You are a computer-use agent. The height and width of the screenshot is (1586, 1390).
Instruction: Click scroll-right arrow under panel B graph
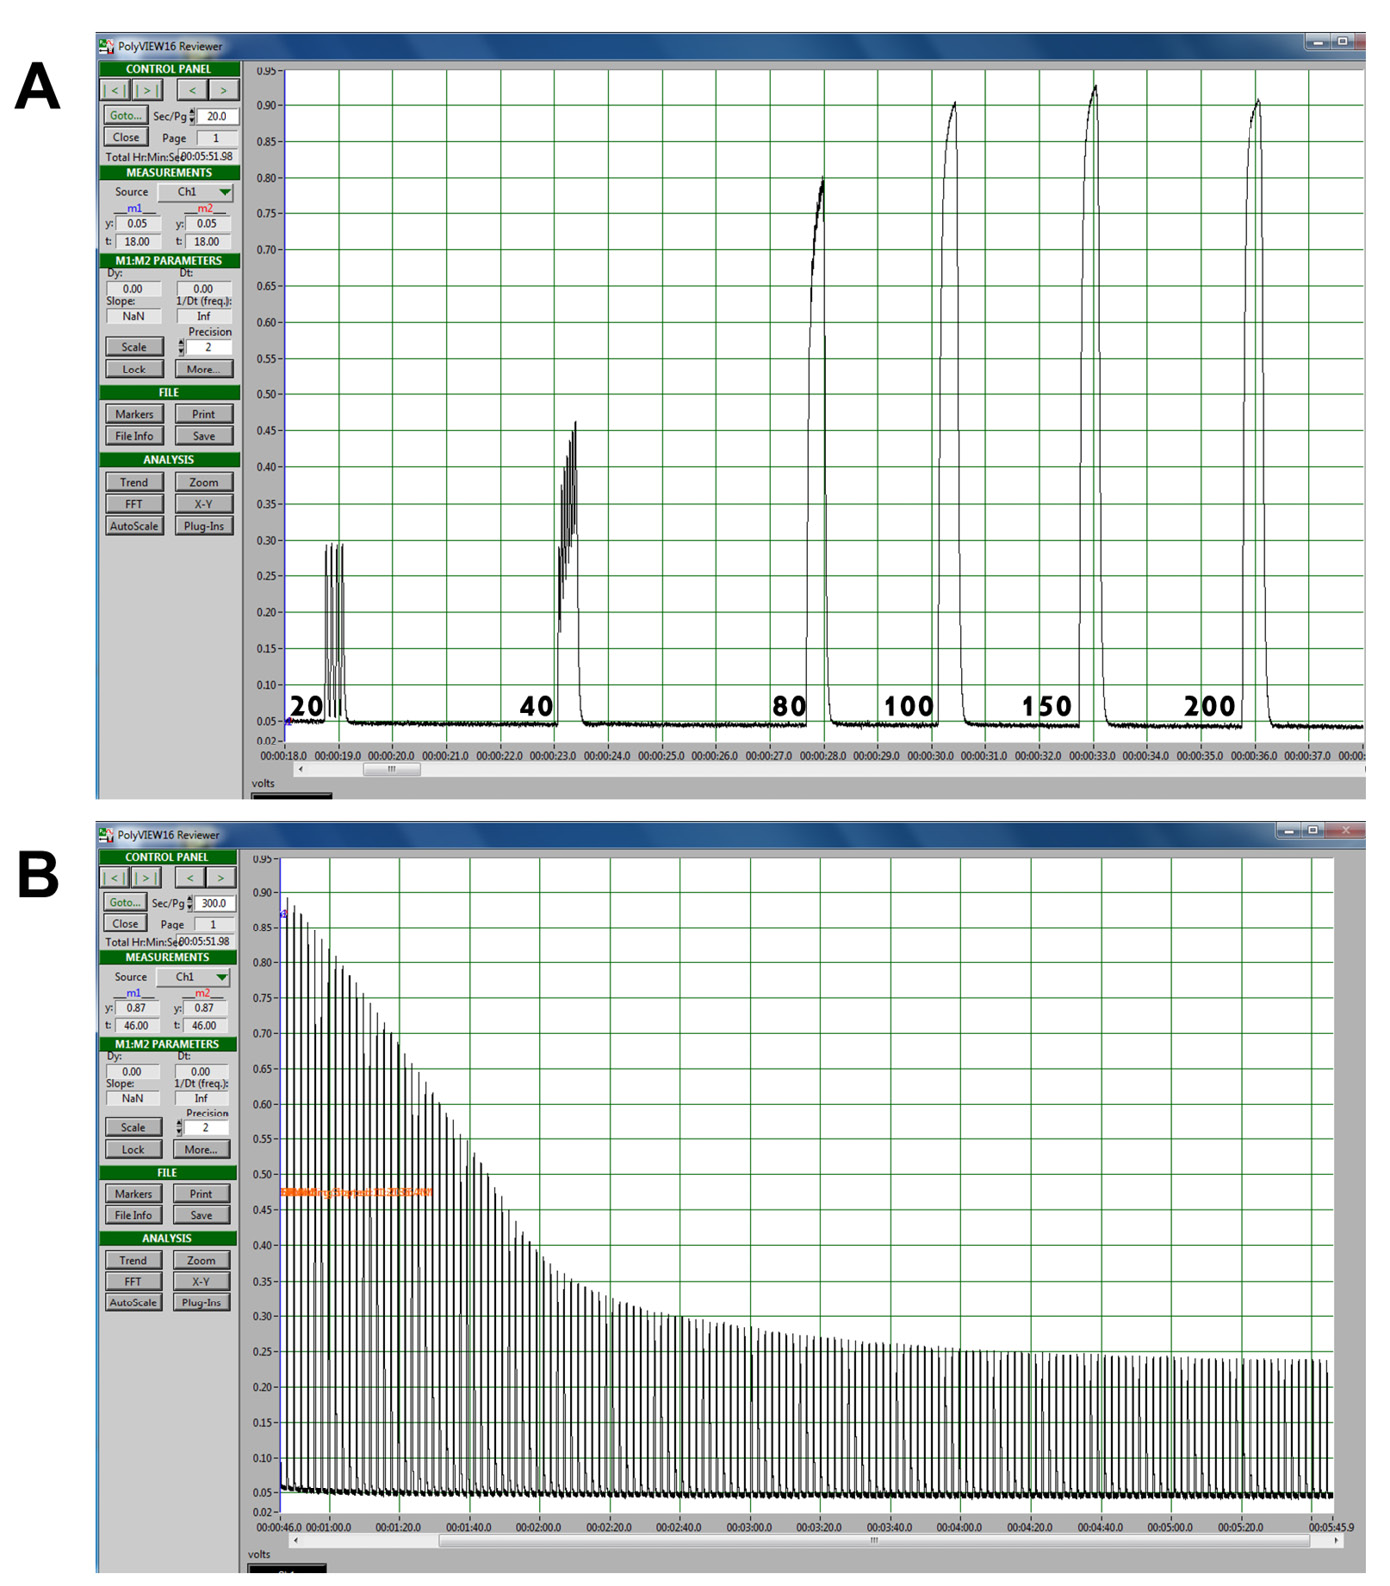(x=1336, y=1541)
